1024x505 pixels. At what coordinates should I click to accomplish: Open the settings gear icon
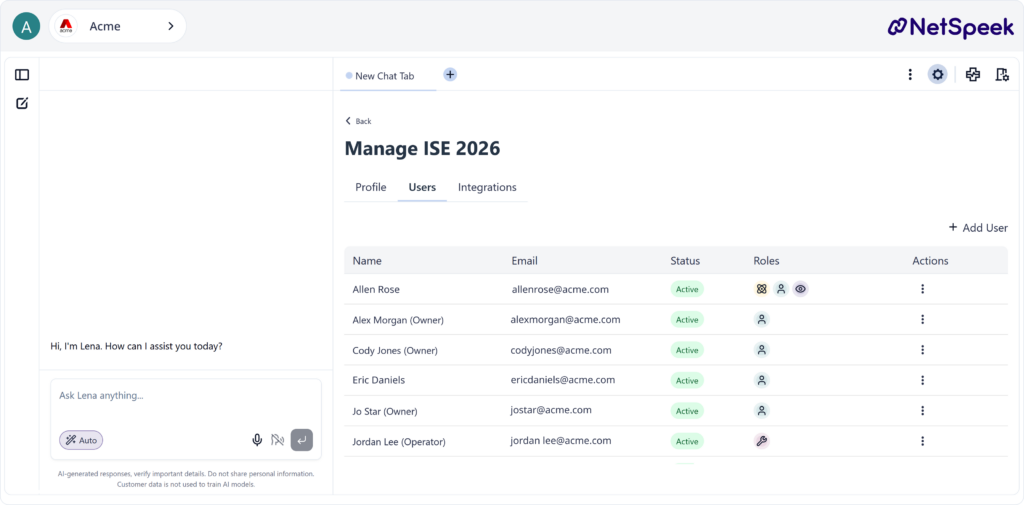937,75
